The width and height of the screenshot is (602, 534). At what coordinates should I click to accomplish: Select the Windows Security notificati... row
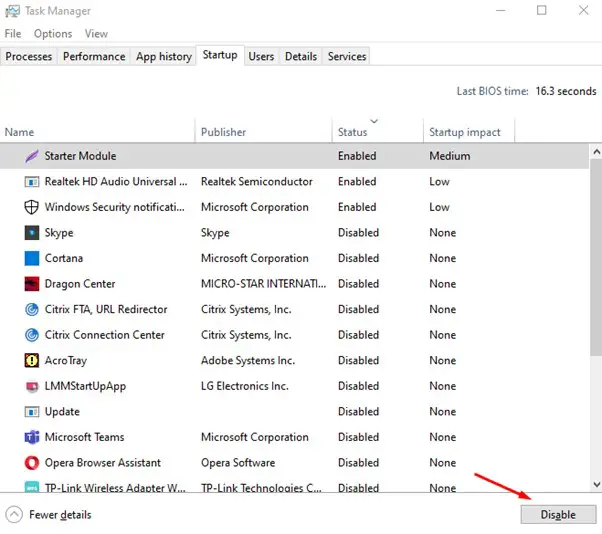click(x=294, y=207)
